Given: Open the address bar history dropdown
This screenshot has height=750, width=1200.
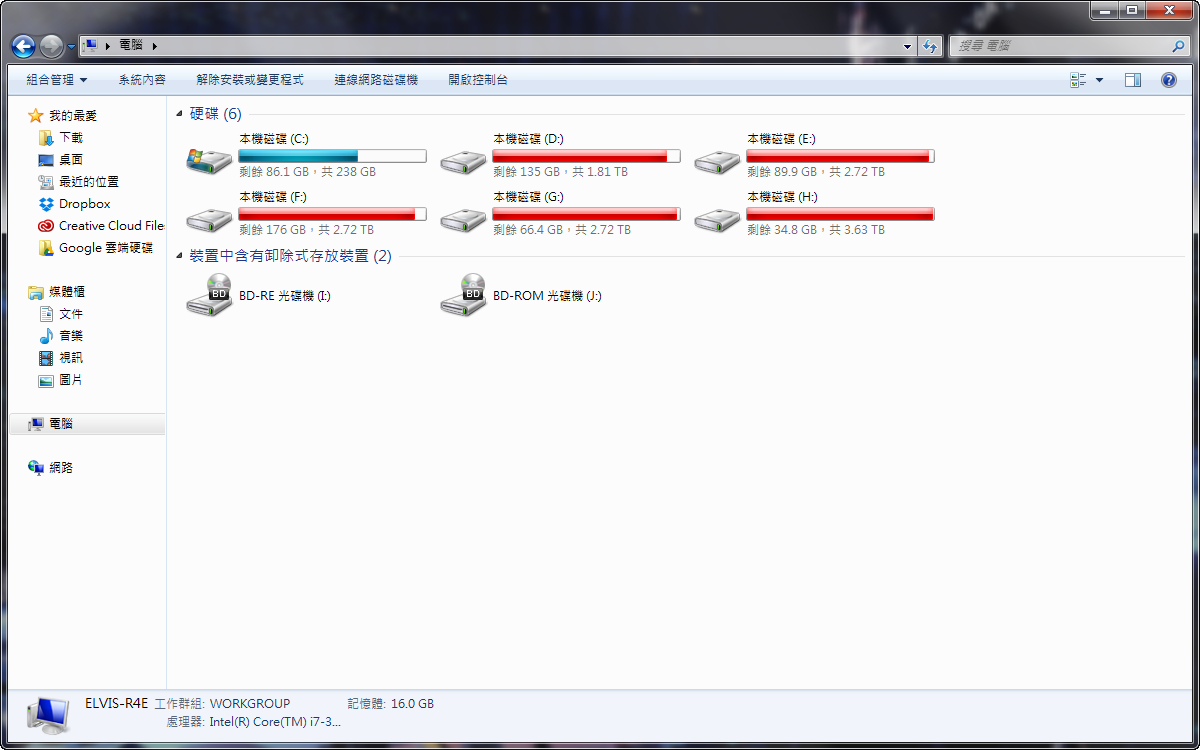Looking at the screenshot, I should [x=907, y=46].
